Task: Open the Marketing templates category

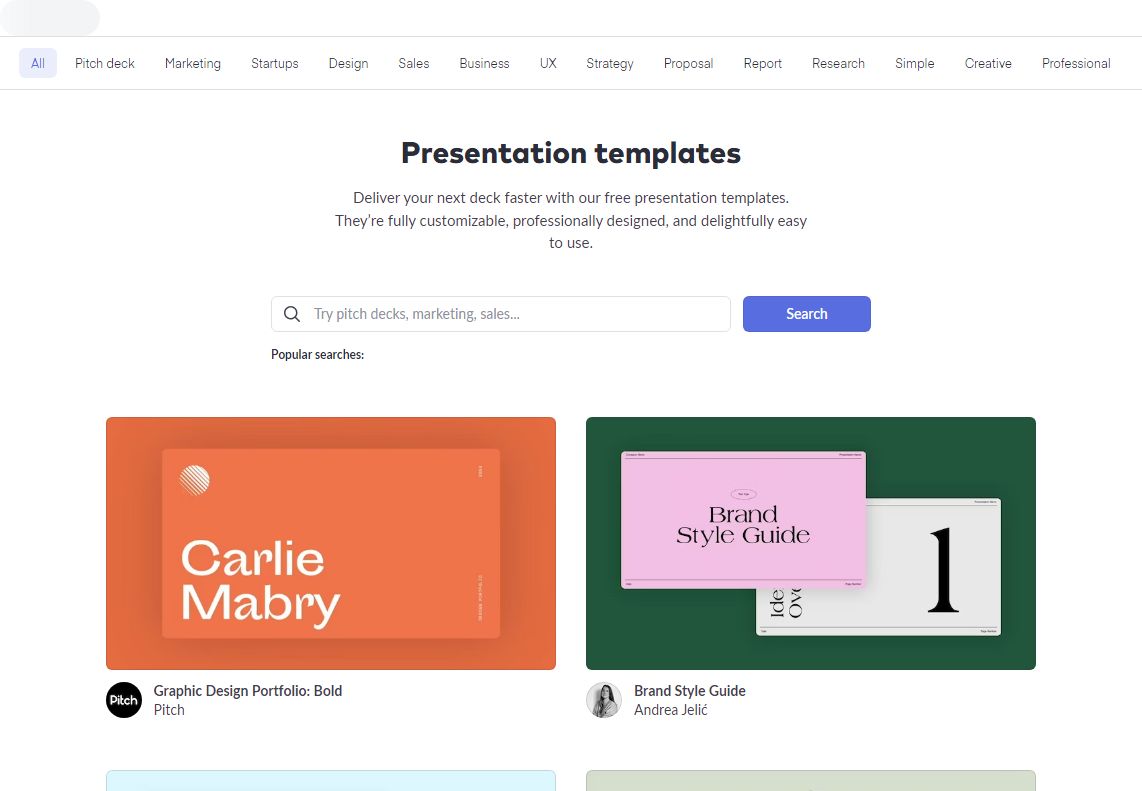Action: (193, 63)
